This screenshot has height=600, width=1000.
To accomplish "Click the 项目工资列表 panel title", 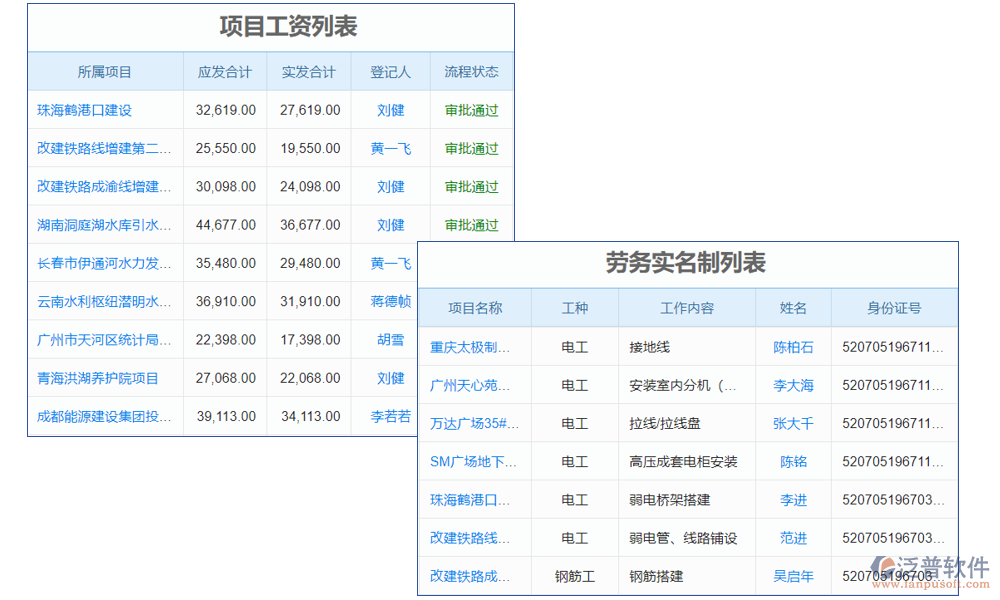I will pos(270,27).
